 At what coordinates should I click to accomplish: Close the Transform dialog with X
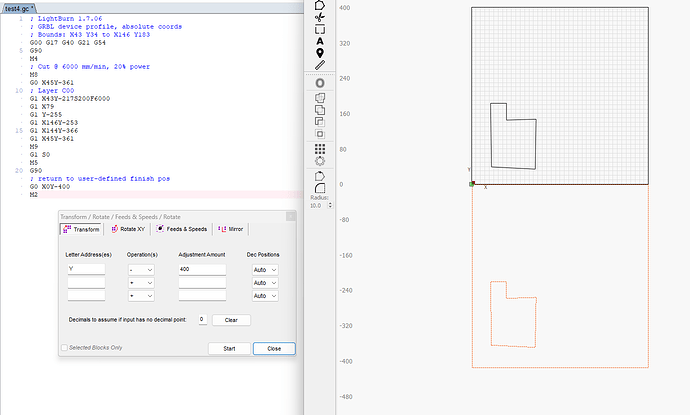coord(290,216)
